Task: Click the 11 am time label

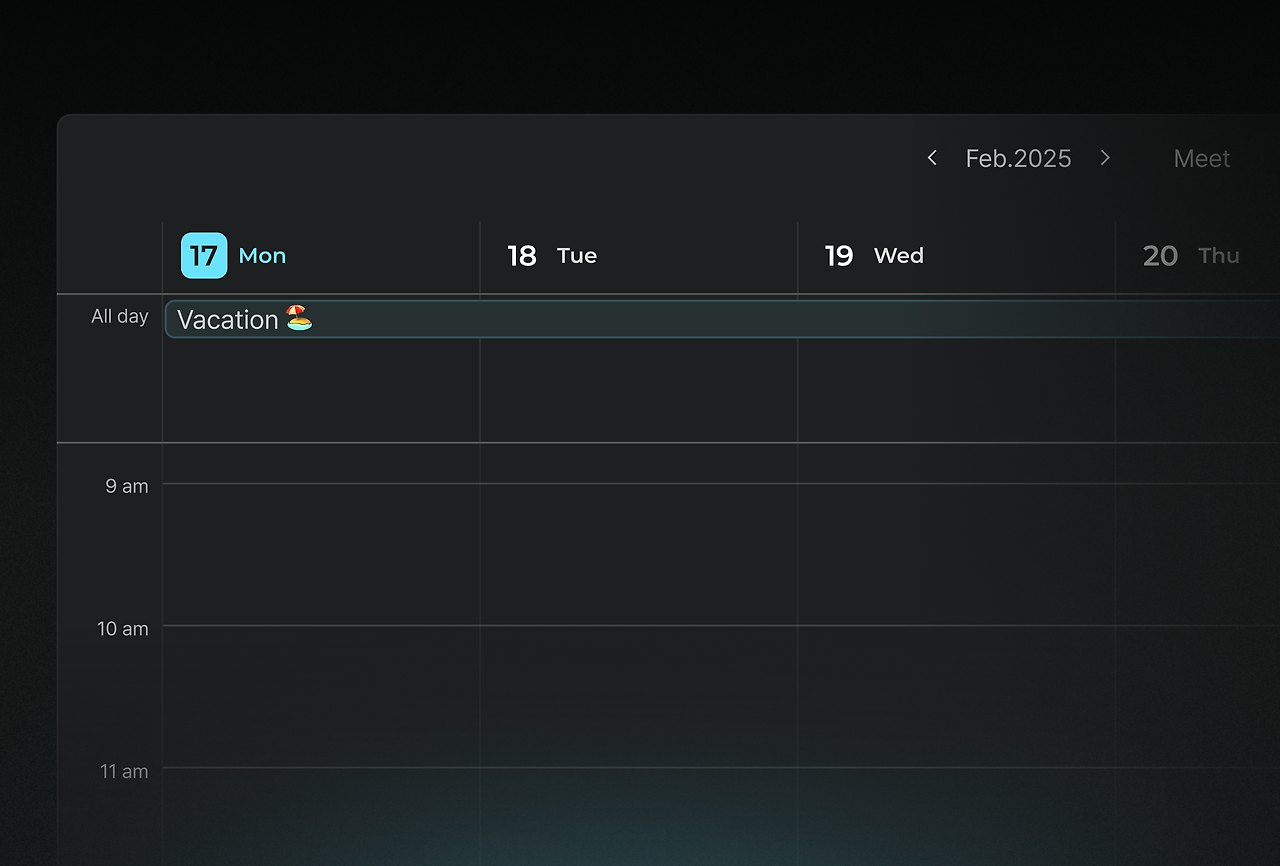Action: 124,771
